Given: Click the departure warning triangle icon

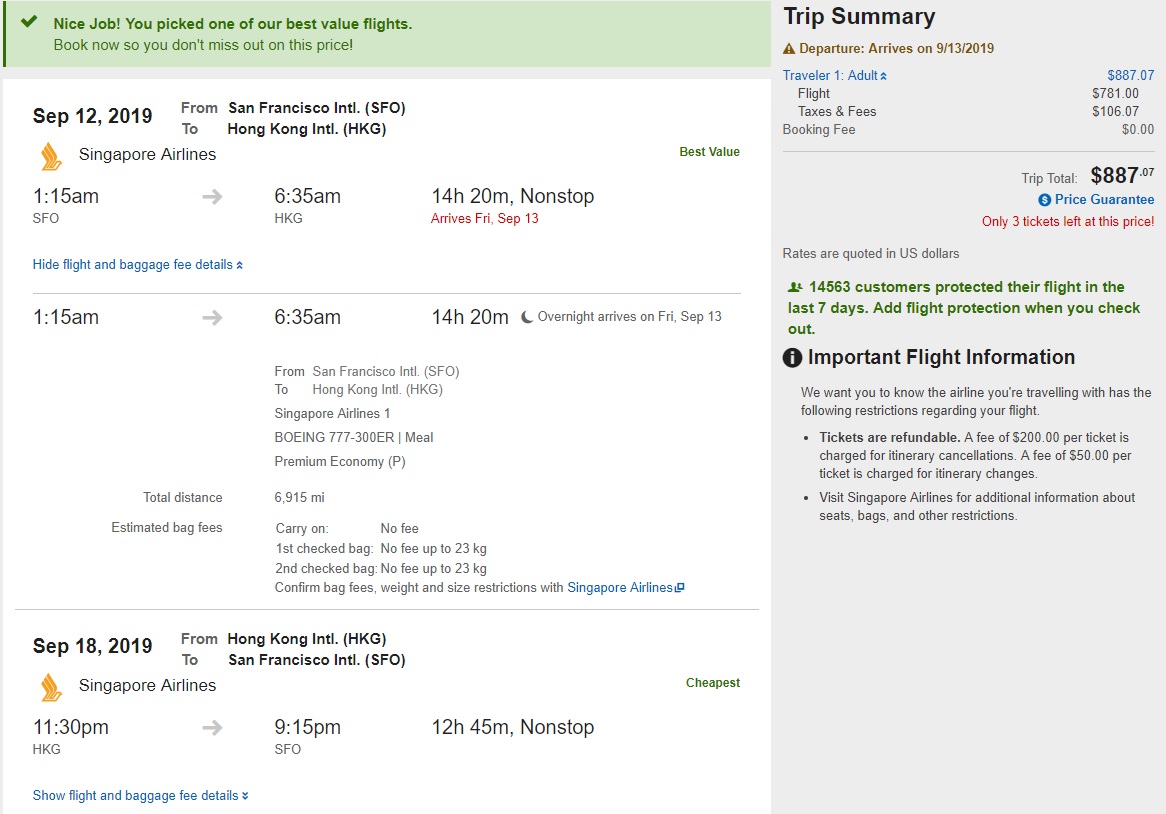Looking at the screenshot, I should point(789,49).
